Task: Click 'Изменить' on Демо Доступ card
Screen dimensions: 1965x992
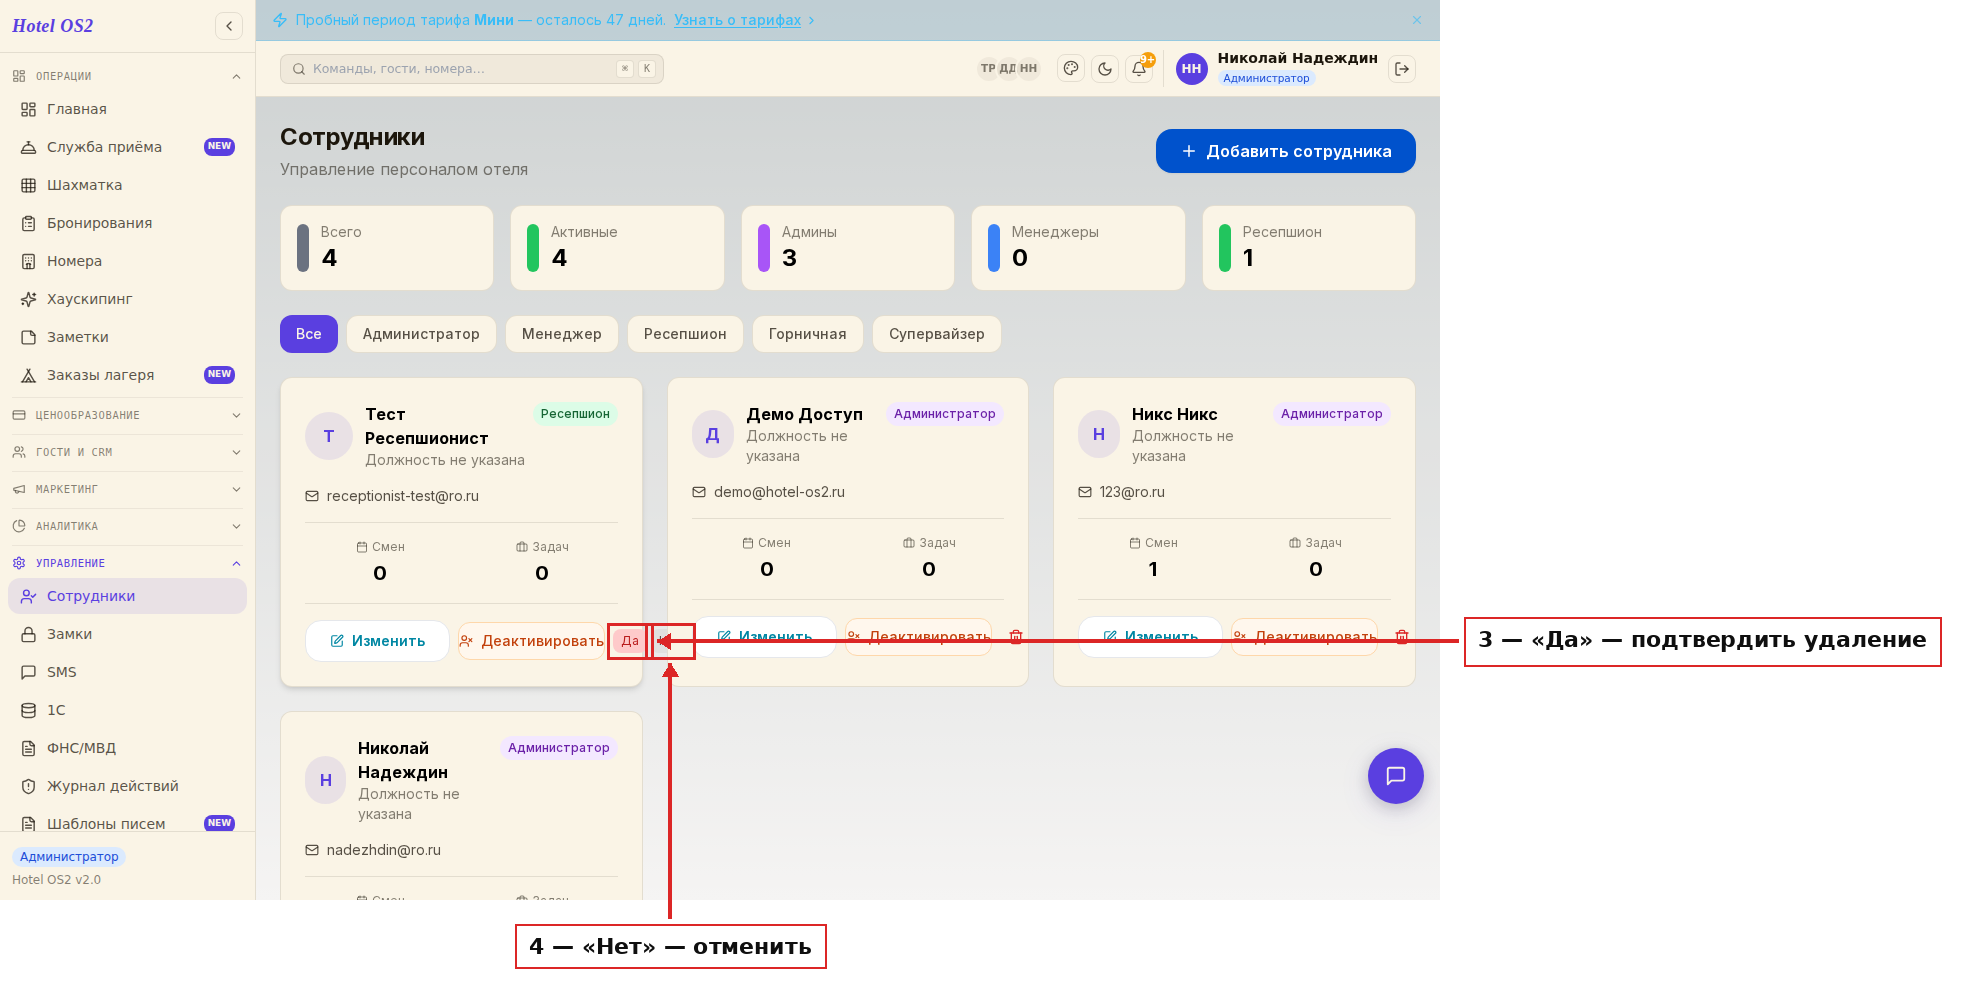Action: point(764,637)
